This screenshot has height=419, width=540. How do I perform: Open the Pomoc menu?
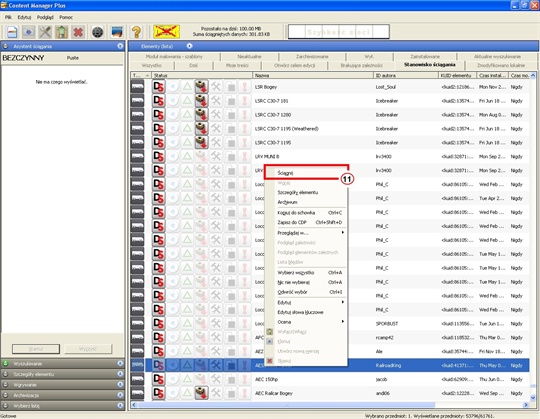66,17
